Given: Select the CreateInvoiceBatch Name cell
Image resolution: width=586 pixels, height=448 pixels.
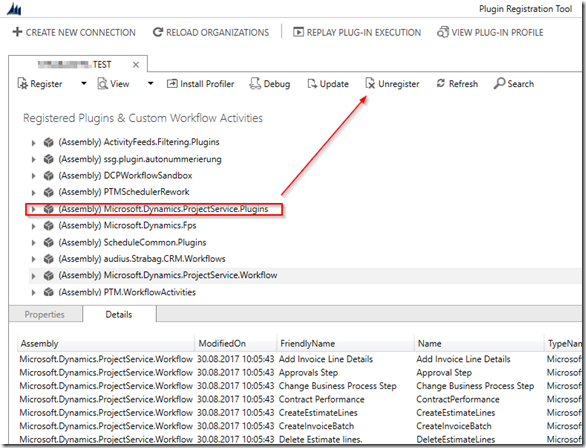Looking at the screenshot, I should [454, 426].
